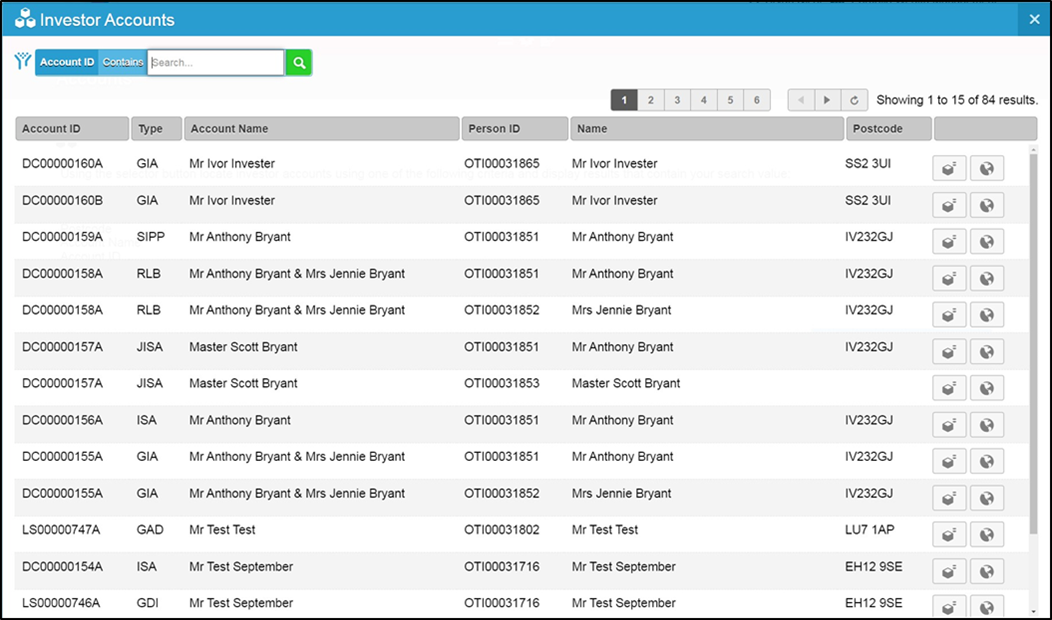Select globe icon in the SIPP DC00000159A row
Image resolution: width=1052 pixels, height=620 pixels.
pyautogui.click(x=986, y=242)
